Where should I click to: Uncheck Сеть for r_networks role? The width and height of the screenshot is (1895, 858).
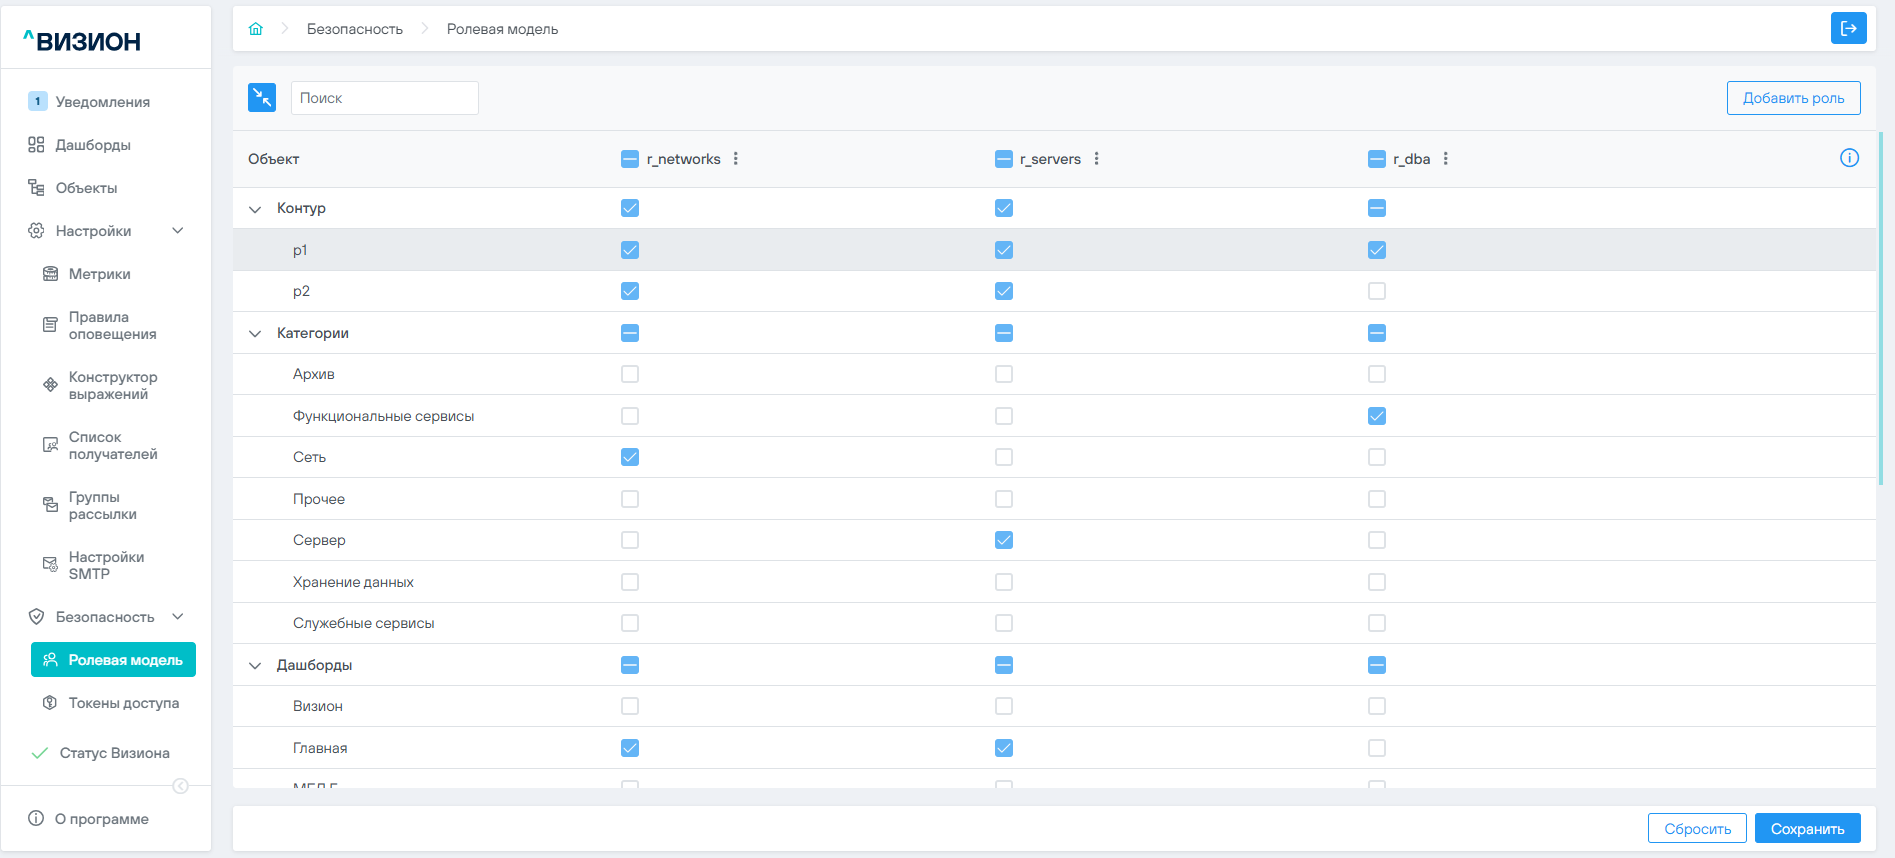tap(630, 457)
